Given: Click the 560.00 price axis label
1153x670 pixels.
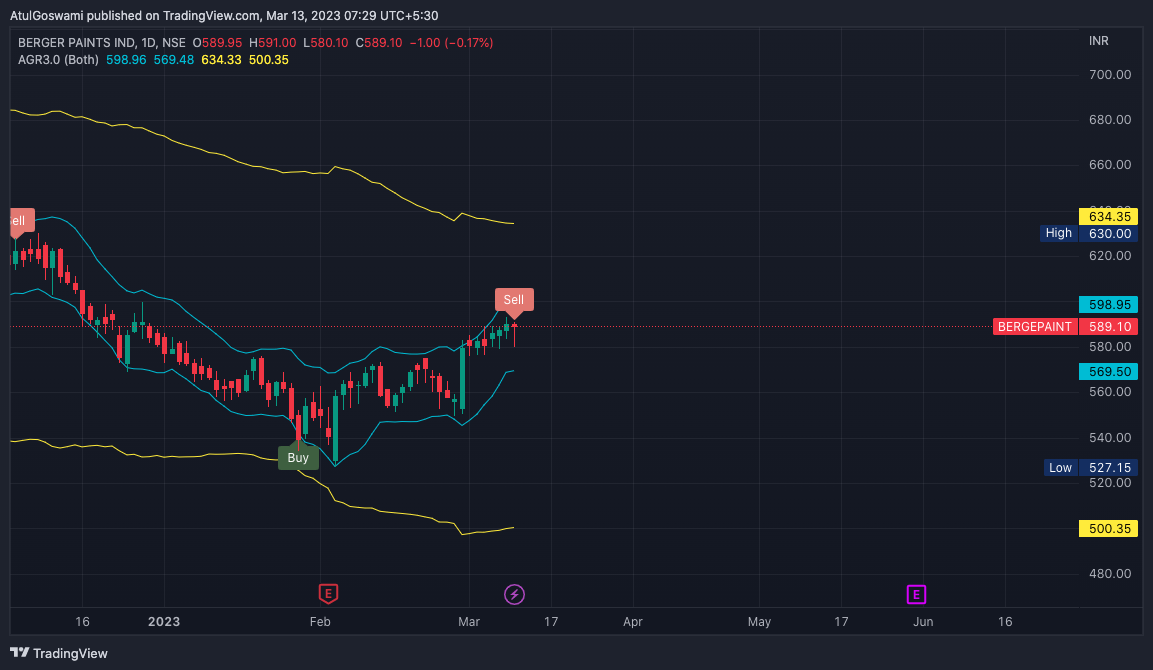Looking at the screenshot, I should pos(1110,392).
